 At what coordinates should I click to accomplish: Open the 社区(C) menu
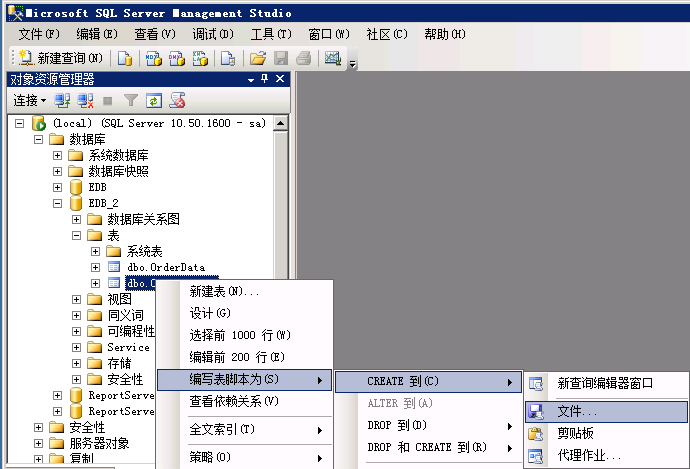[x=387, y=34]
